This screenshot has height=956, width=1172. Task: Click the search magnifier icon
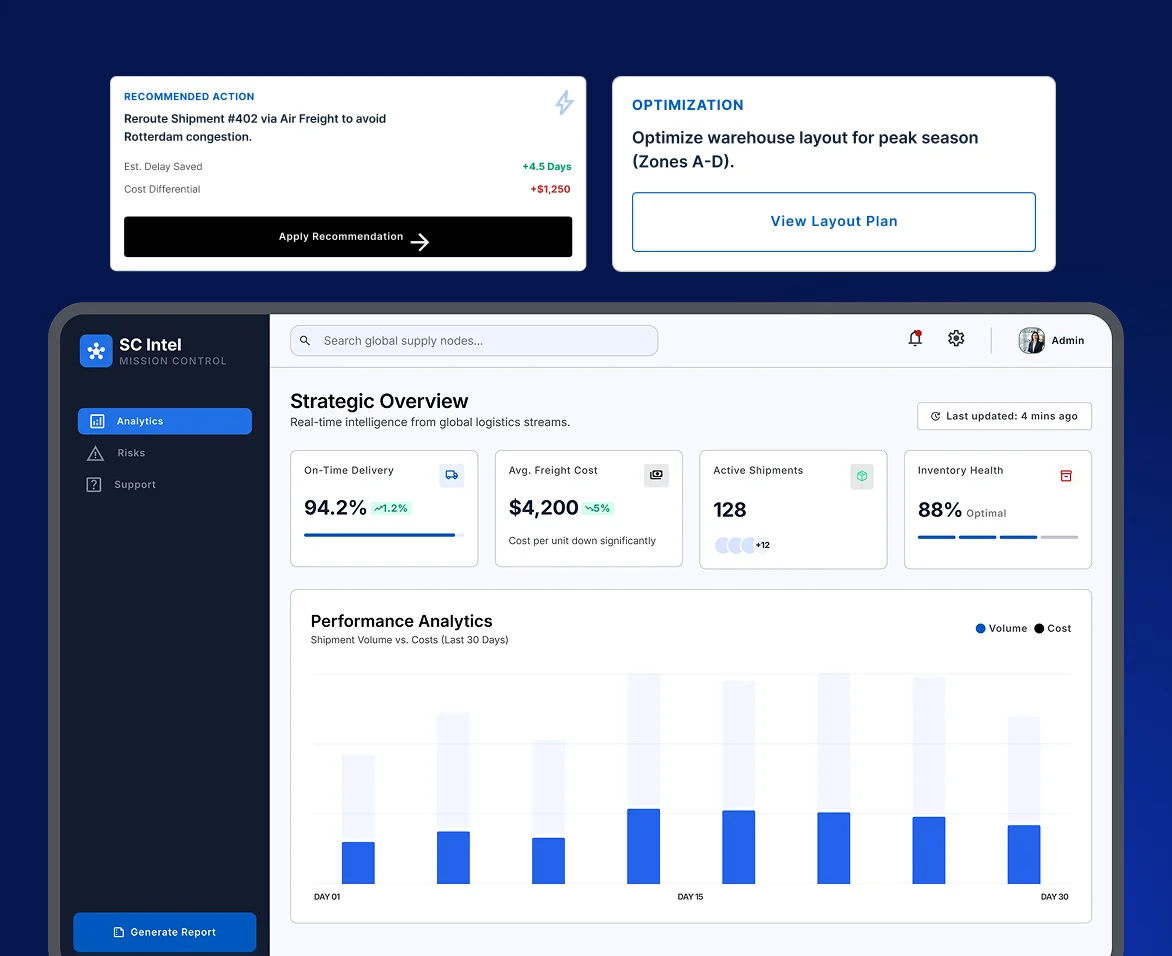click(x=305, y=341)
